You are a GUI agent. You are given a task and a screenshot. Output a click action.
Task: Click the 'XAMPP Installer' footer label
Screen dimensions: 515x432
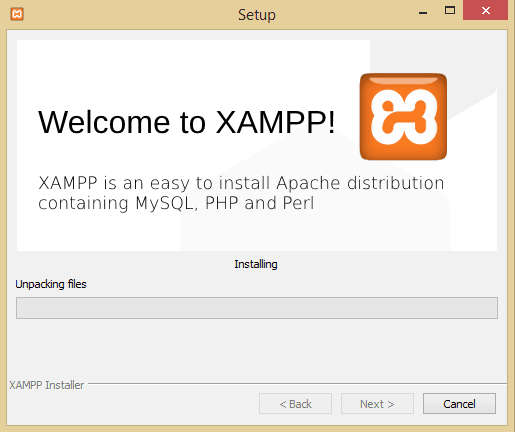pos(47,385)
